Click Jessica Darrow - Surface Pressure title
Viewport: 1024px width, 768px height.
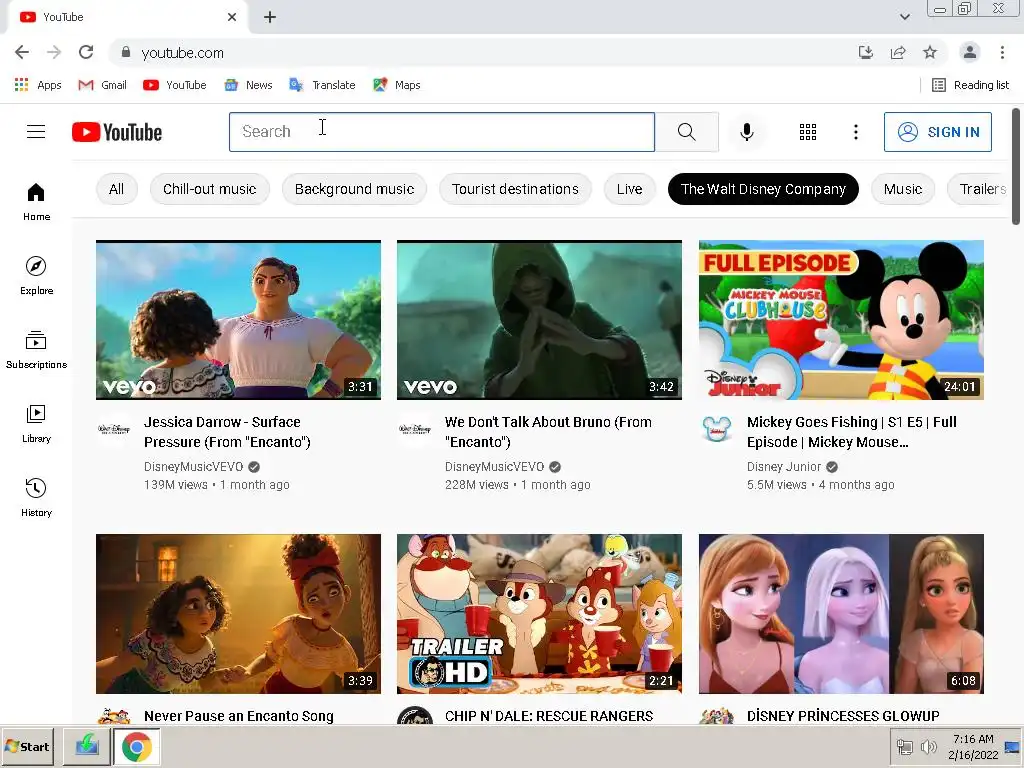click(x=227, y=432)
